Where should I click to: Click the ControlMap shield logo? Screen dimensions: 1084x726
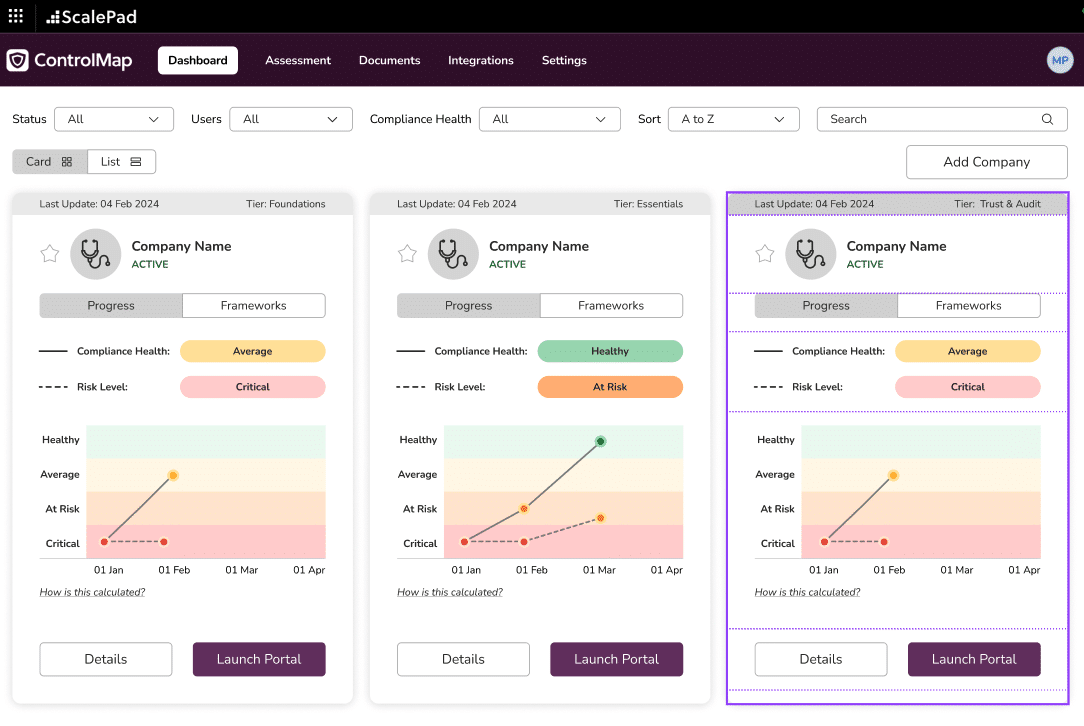(x=17, y=60)
